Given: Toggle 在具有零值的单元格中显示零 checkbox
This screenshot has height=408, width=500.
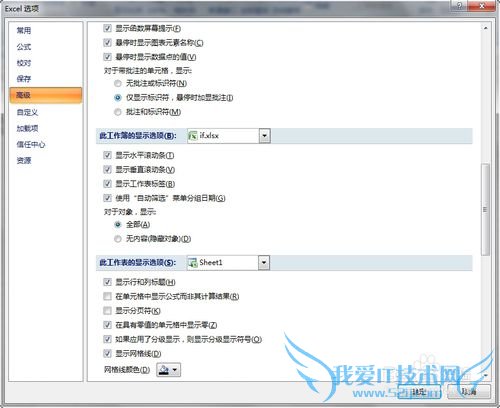Looking at the screenshot, I should [107, 325].
